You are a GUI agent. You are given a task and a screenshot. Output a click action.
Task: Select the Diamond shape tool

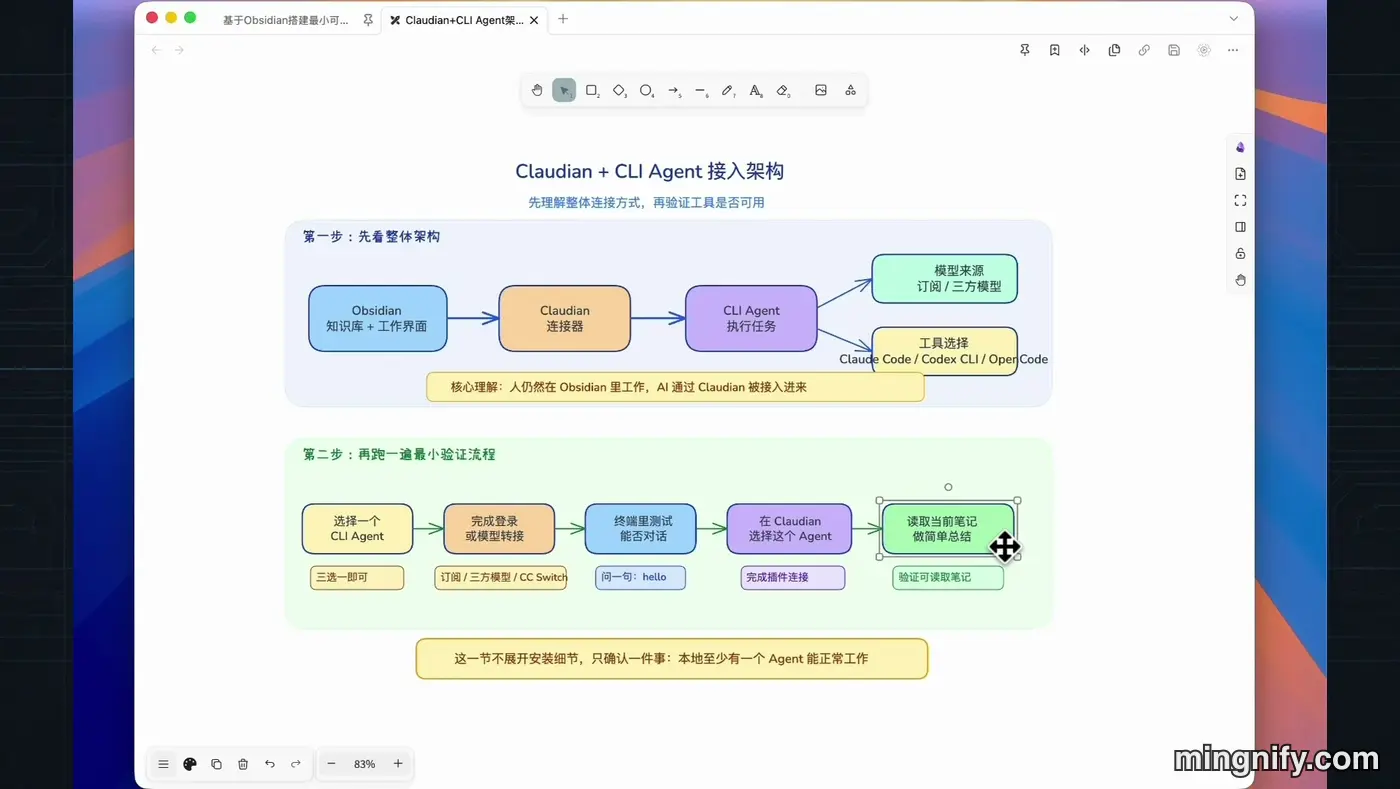(x=619, y=90)
